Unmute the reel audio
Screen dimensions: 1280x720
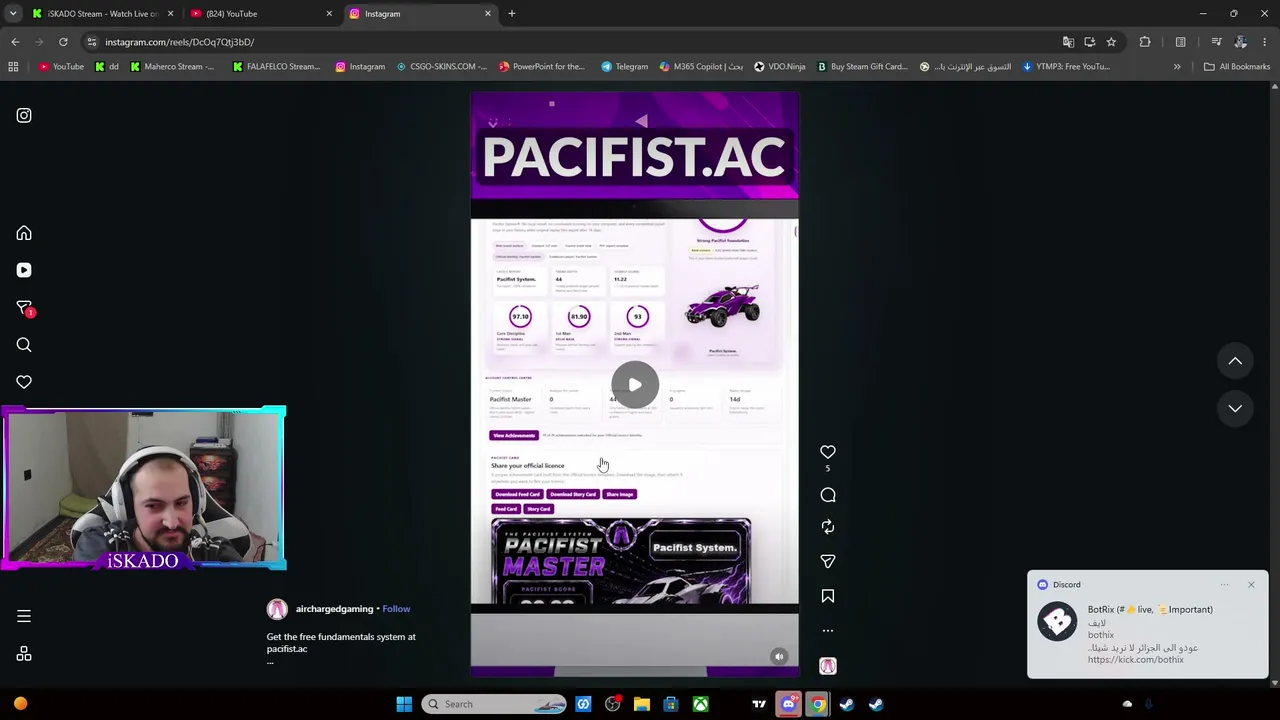pyautogui.click(x=779, y=656)
